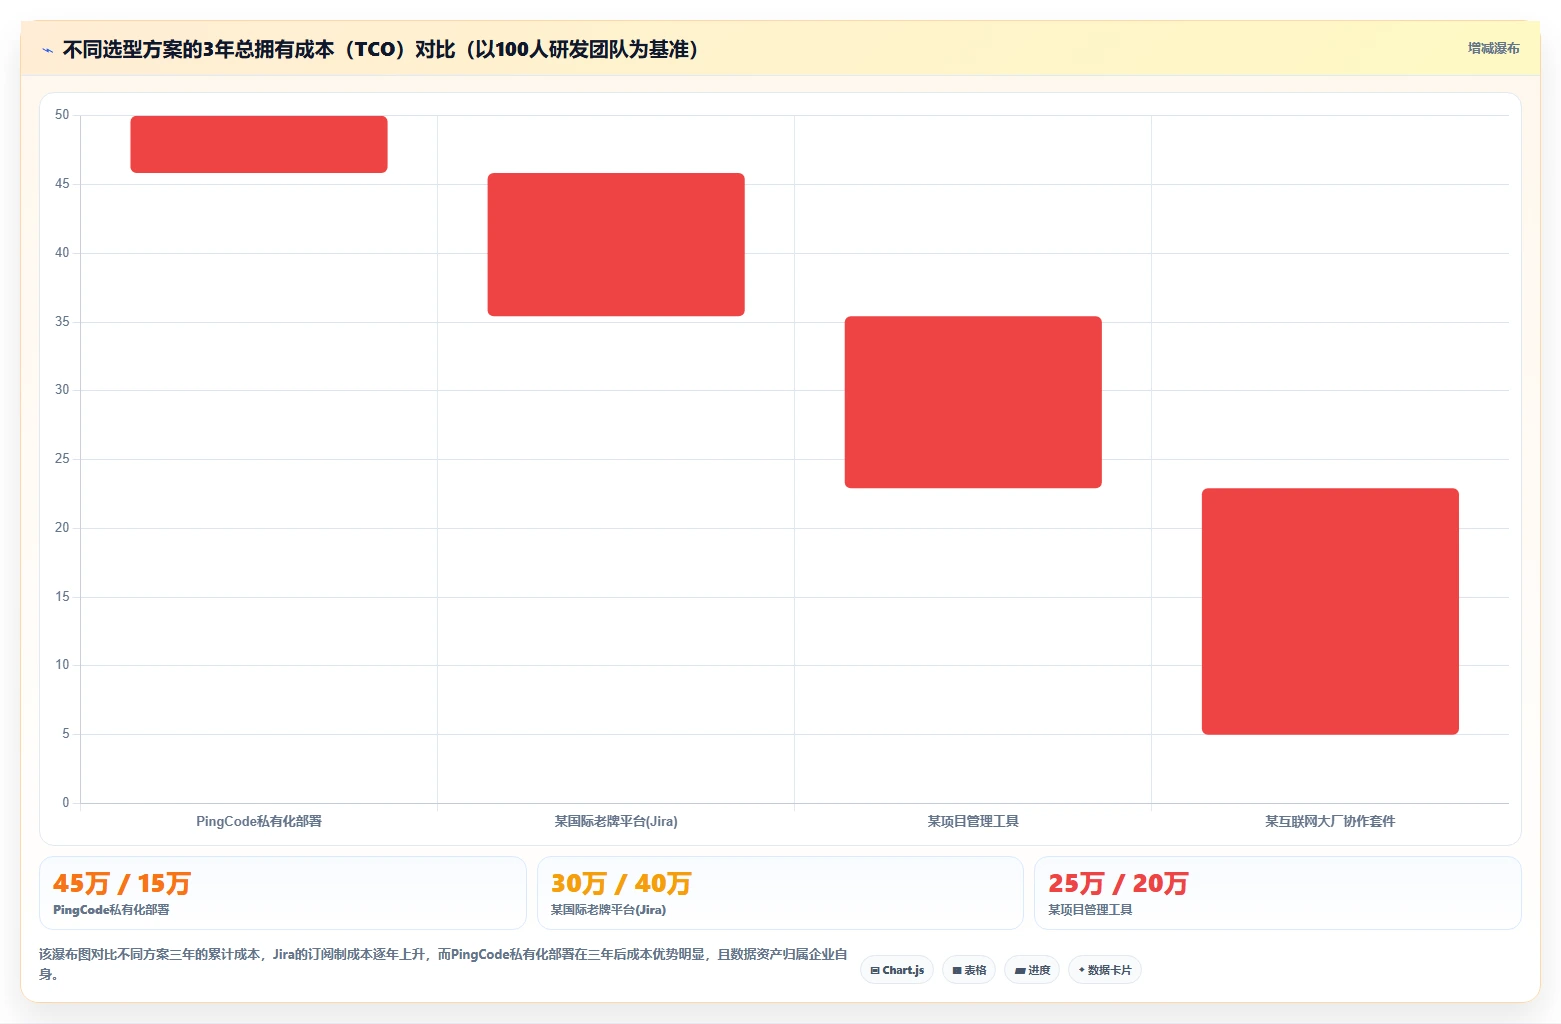Click the y-axis value 0
Viewport: 1561px width, 1024px height.
pos(66,802)
